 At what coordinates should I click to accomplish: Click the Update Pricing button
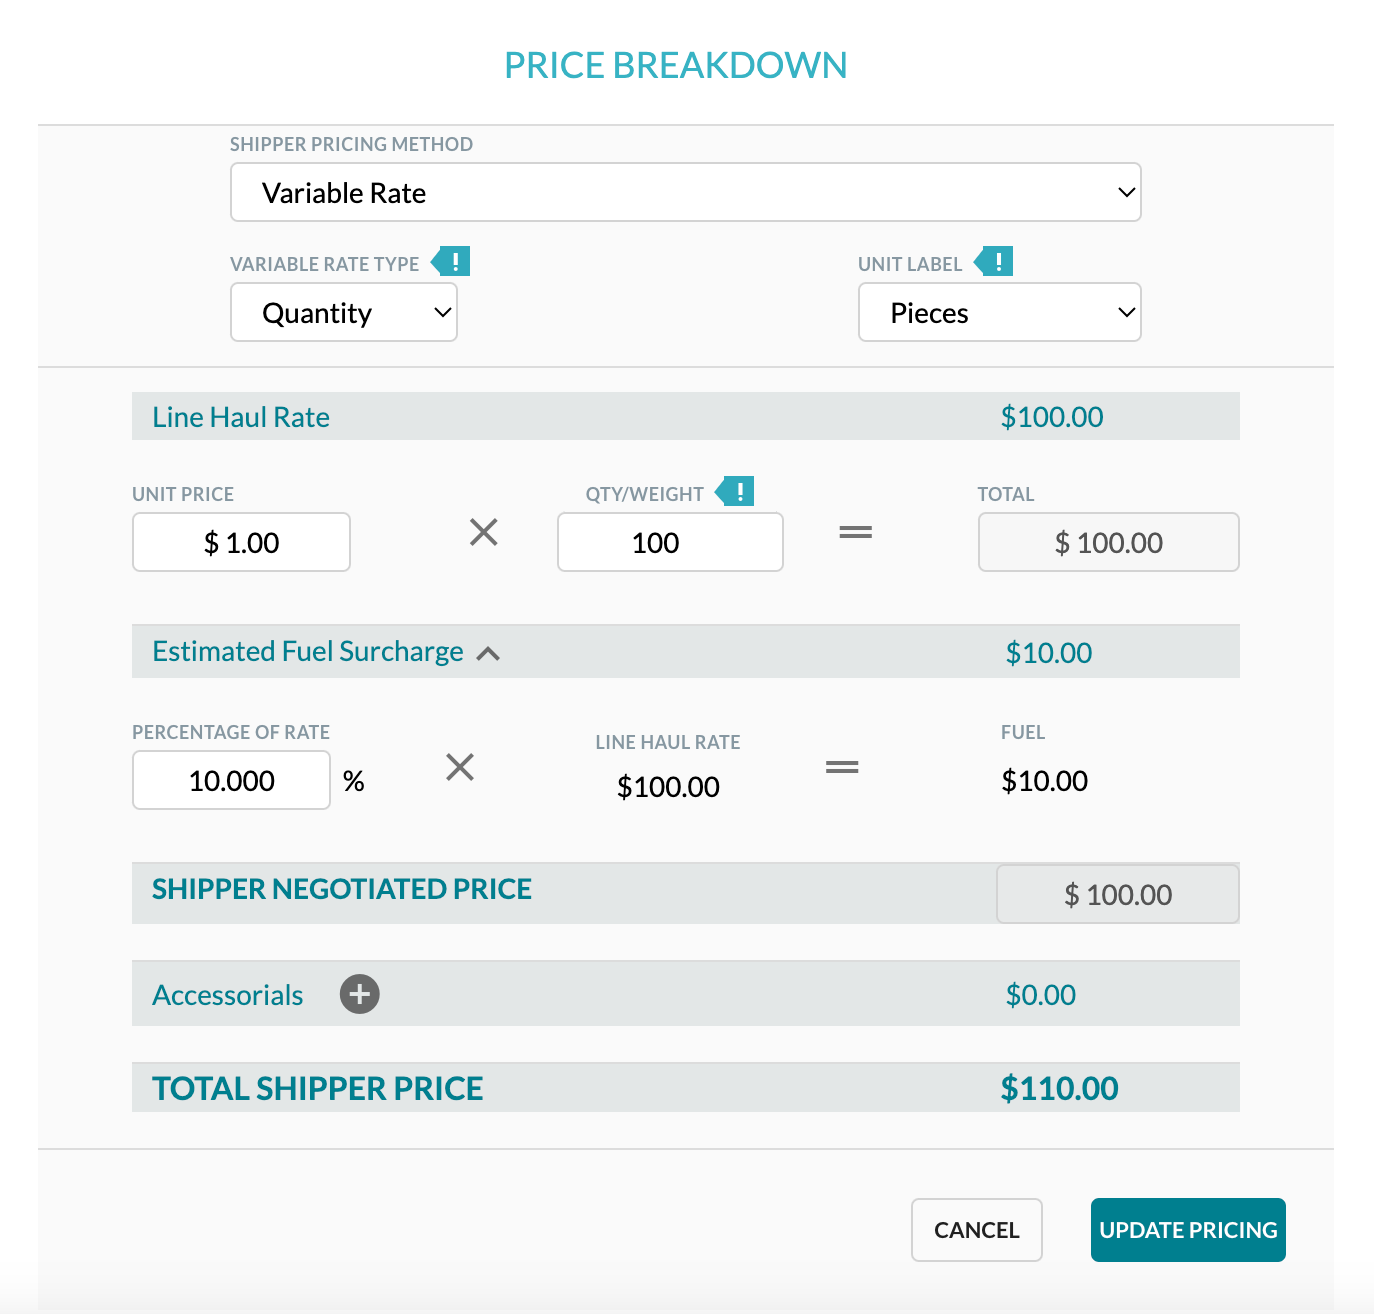click(x=1188, y=1229)
